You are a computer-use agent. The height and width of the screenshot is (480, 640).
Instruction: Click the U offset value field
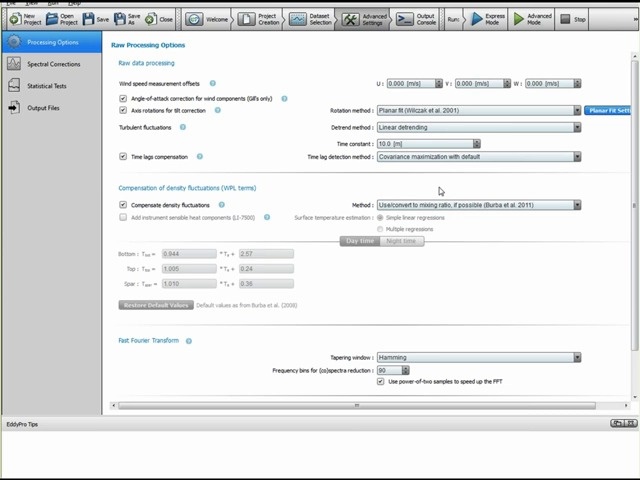tap(411, 83)
